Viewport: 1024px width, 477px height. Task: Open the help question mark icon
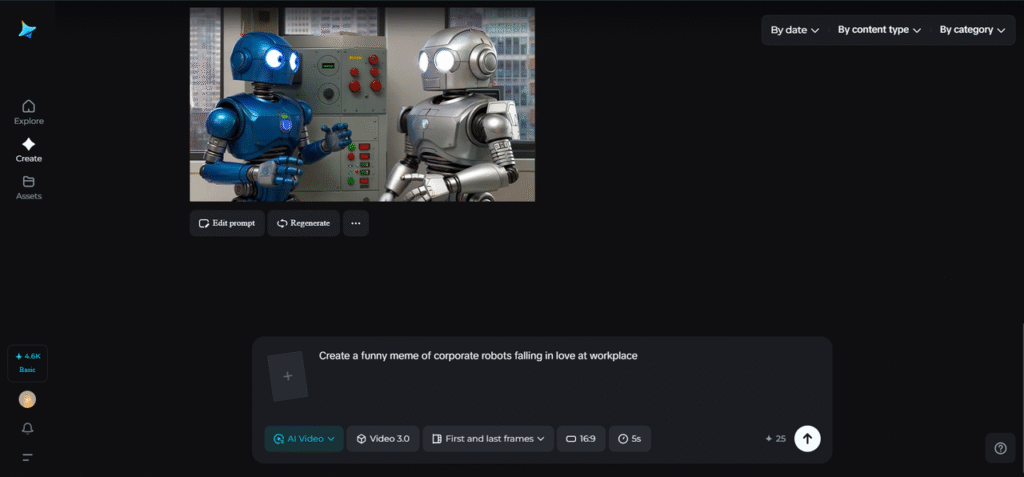click(x=1000, y=448)
